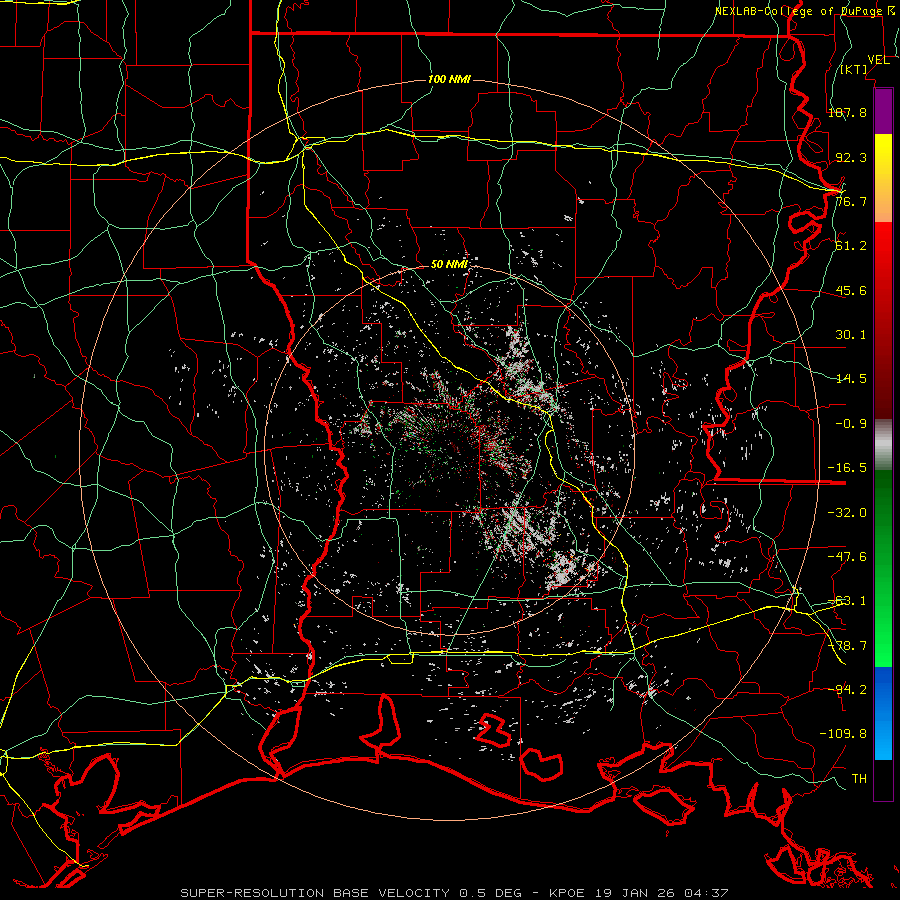This screenshot has width=900, height=900.
Task: Click the -16.5 velocity scale value
Action: 847,468
